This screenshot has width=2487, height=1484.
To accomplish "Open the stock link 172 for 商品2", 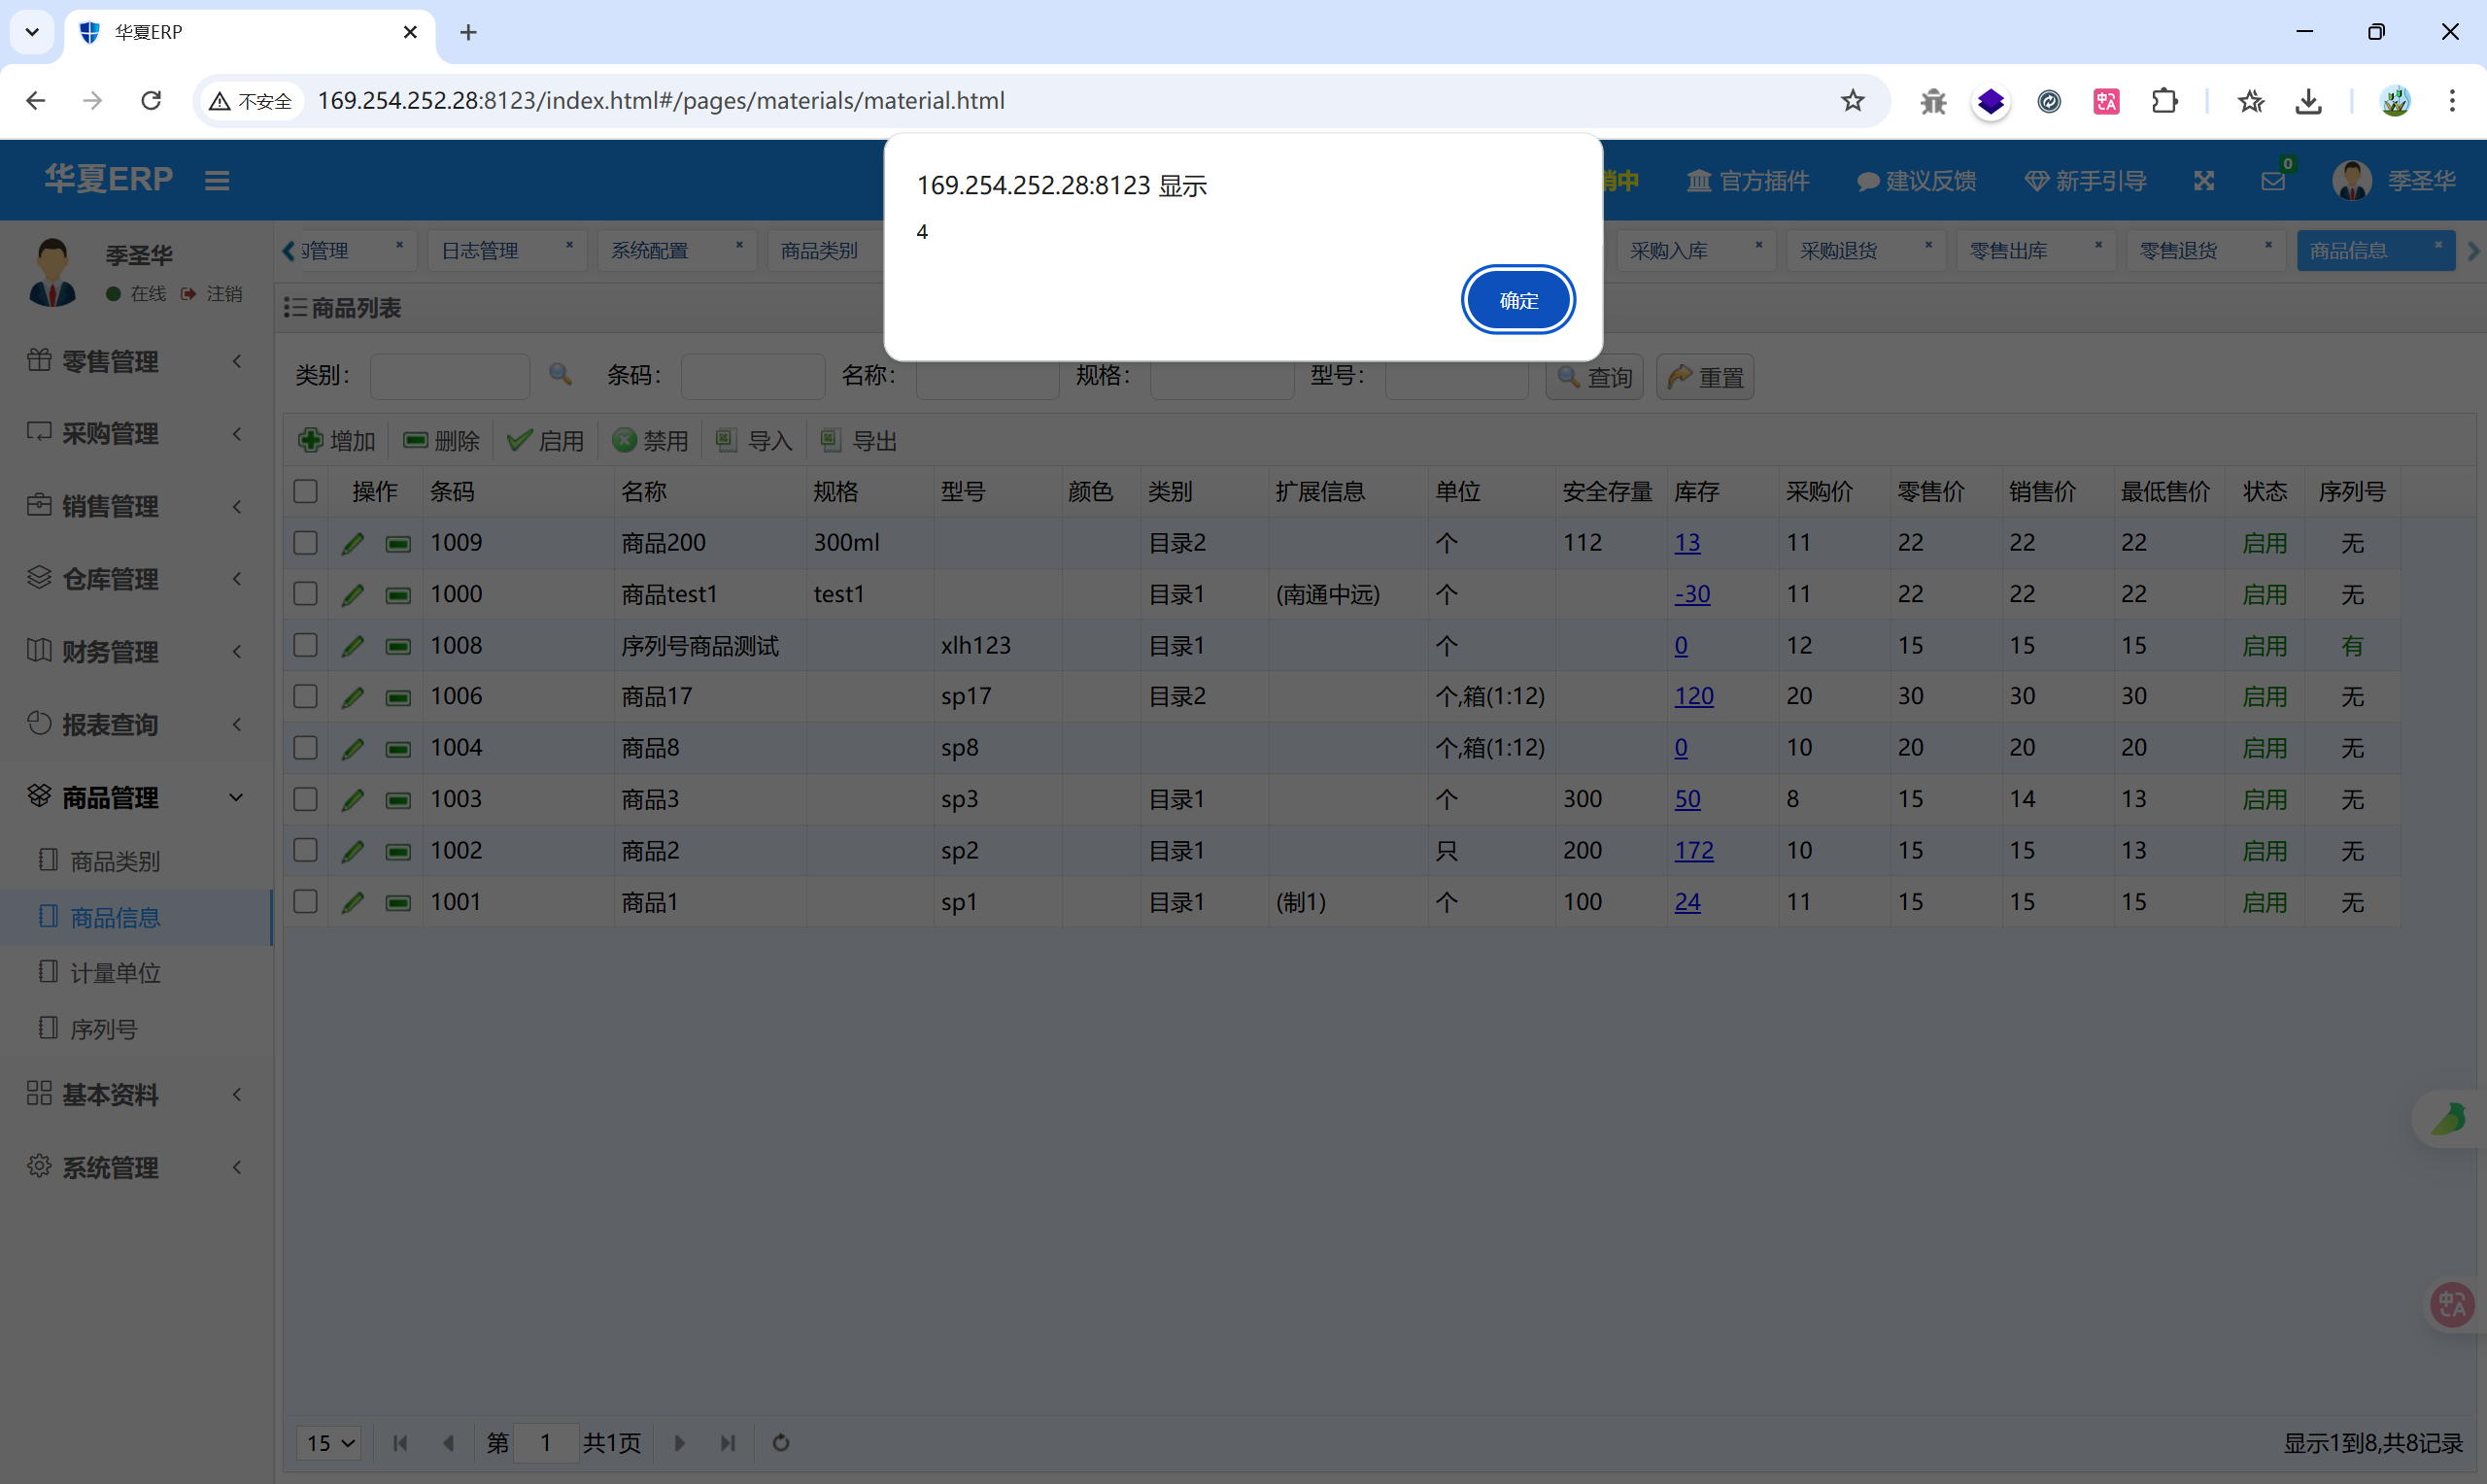I will 1693,851.
